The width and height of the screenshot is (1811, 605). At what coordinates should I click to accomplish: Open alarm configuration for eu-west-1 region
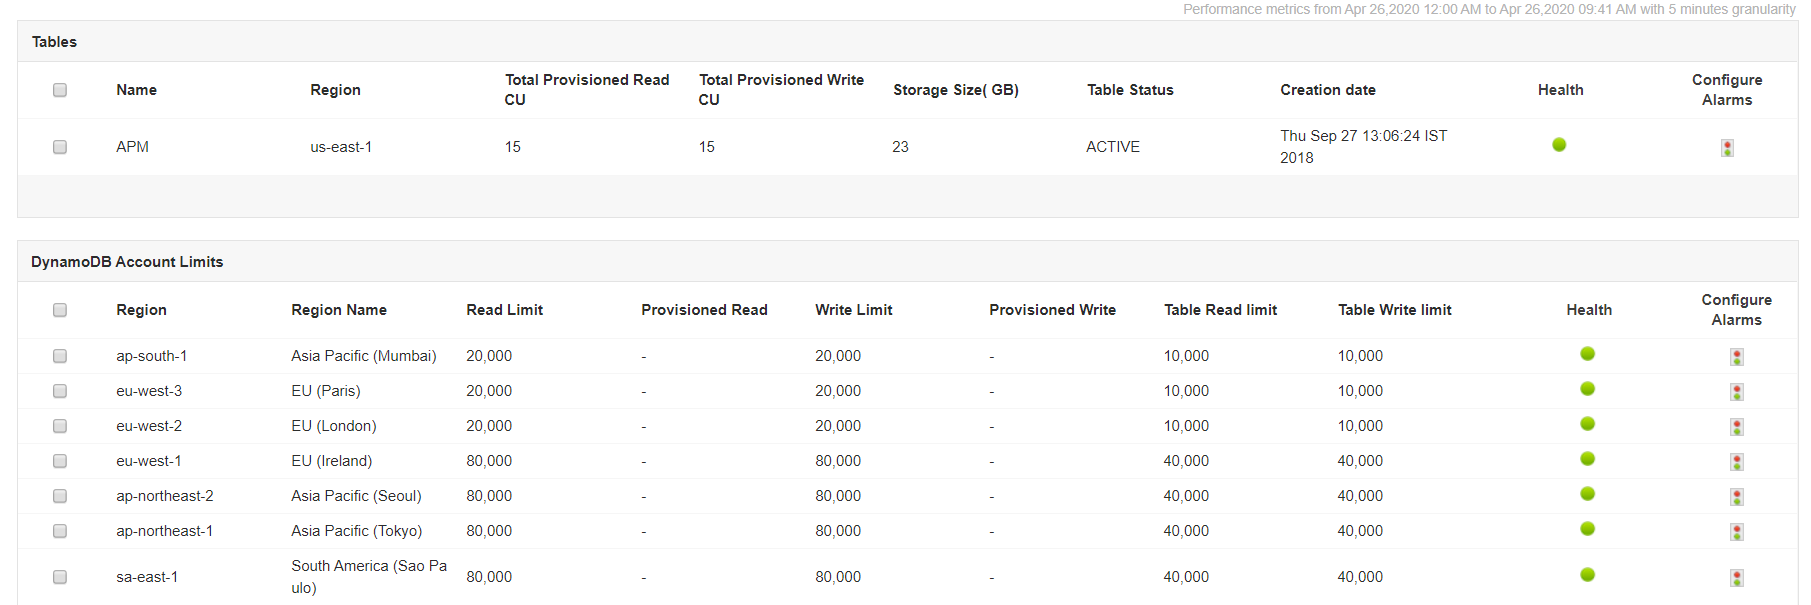tap(1736, 462)
